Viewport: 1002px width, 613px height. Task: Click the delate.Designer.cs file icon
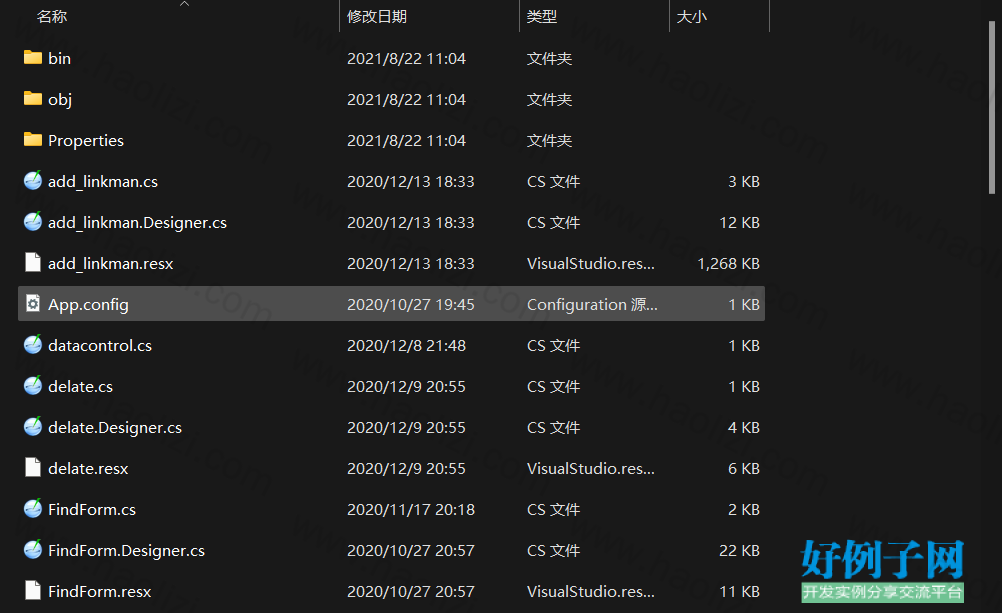(x=33, y=426)
